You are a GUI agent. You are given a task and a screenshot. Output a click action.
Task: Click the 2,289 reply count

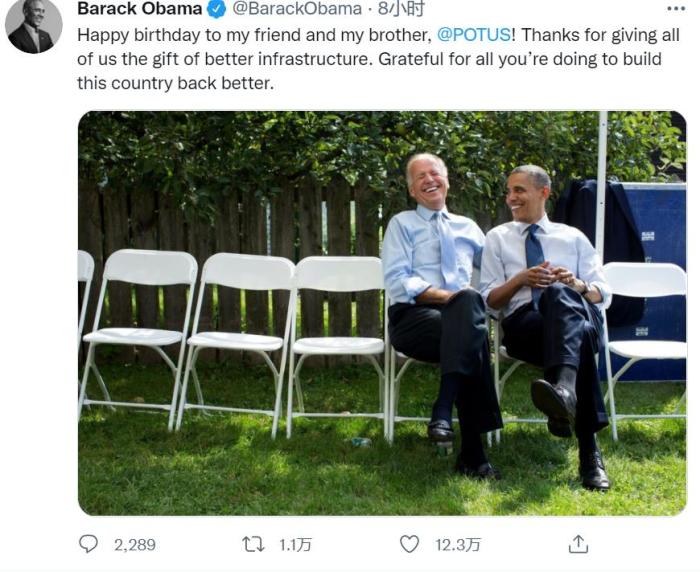(135, 544)
